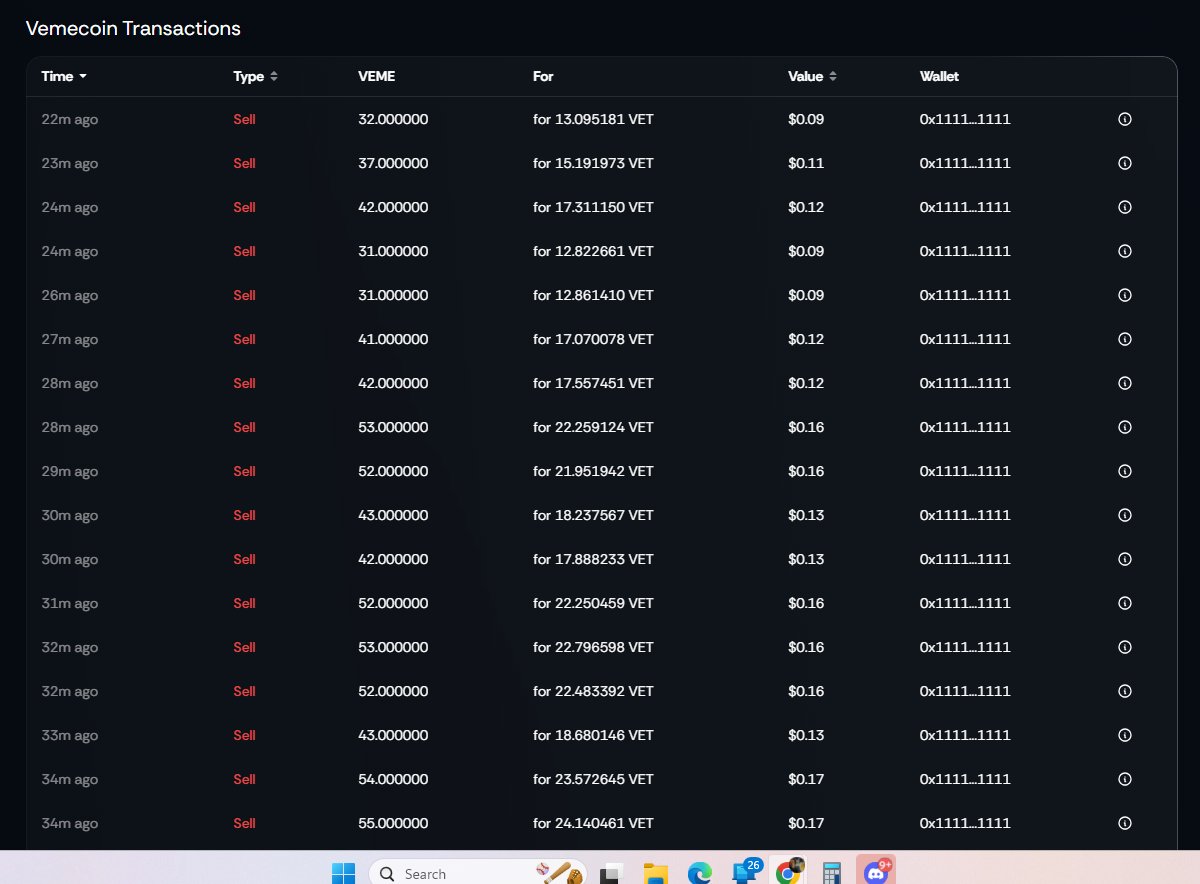Viewport: 1200px width, 884px height.
Task: Open info icon for 15.191973 VET row
Action: point(1124,164)
